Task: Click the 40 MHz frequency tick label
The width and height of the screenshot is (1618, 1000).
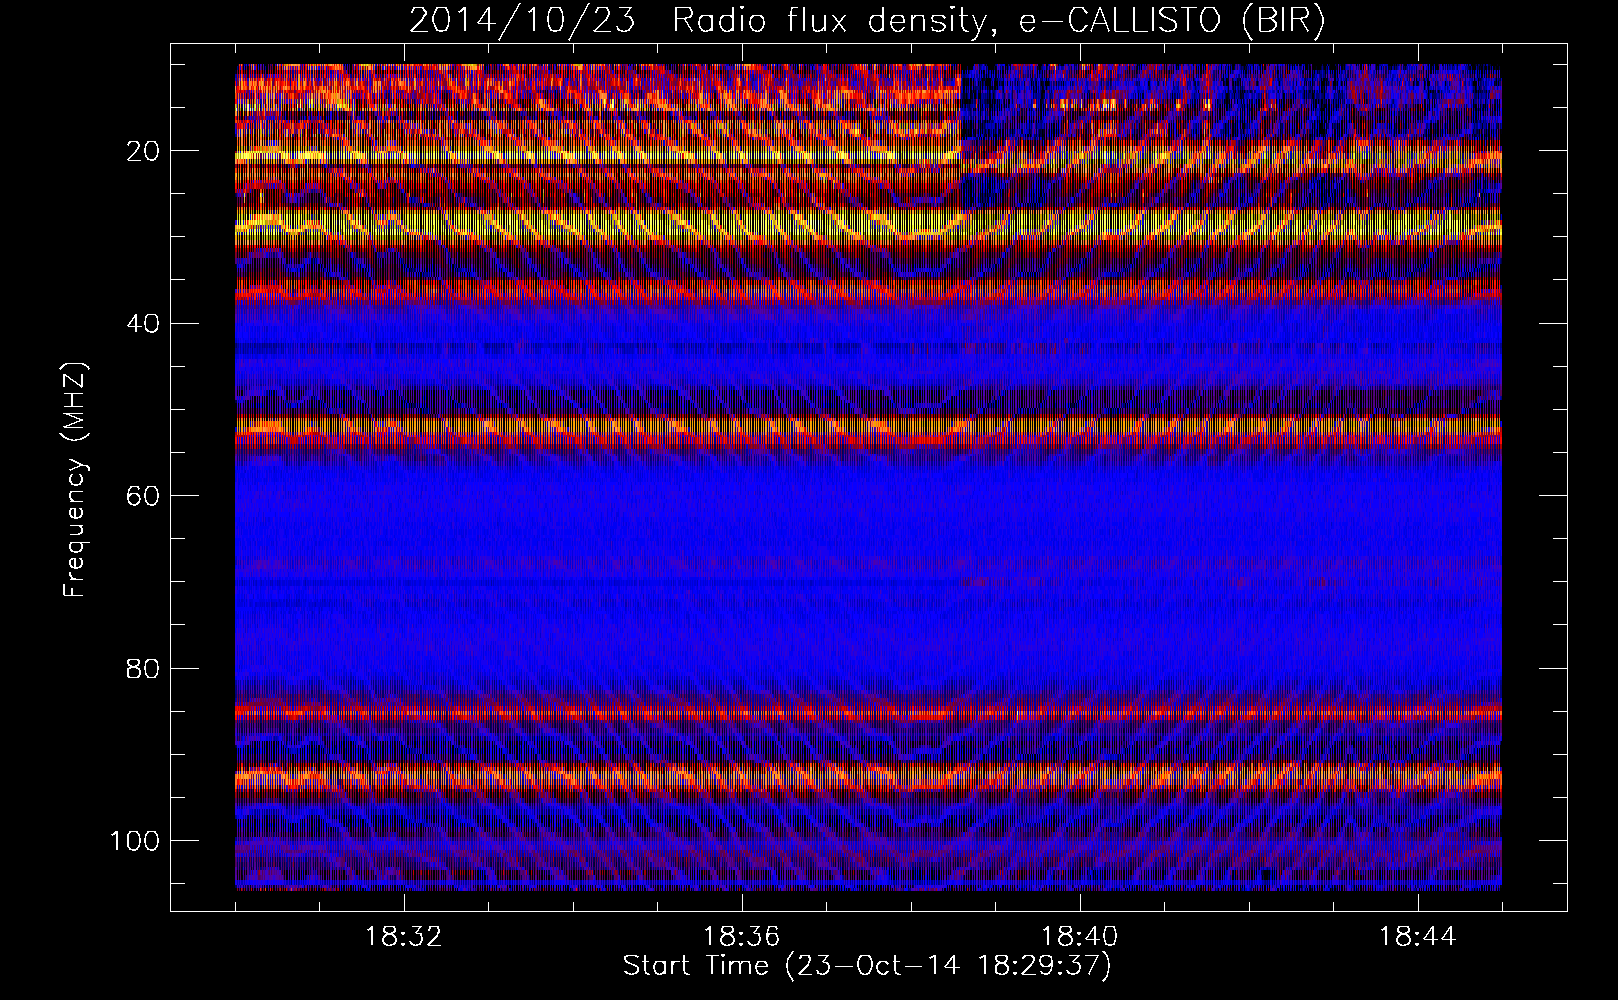Action: [143, 323]
